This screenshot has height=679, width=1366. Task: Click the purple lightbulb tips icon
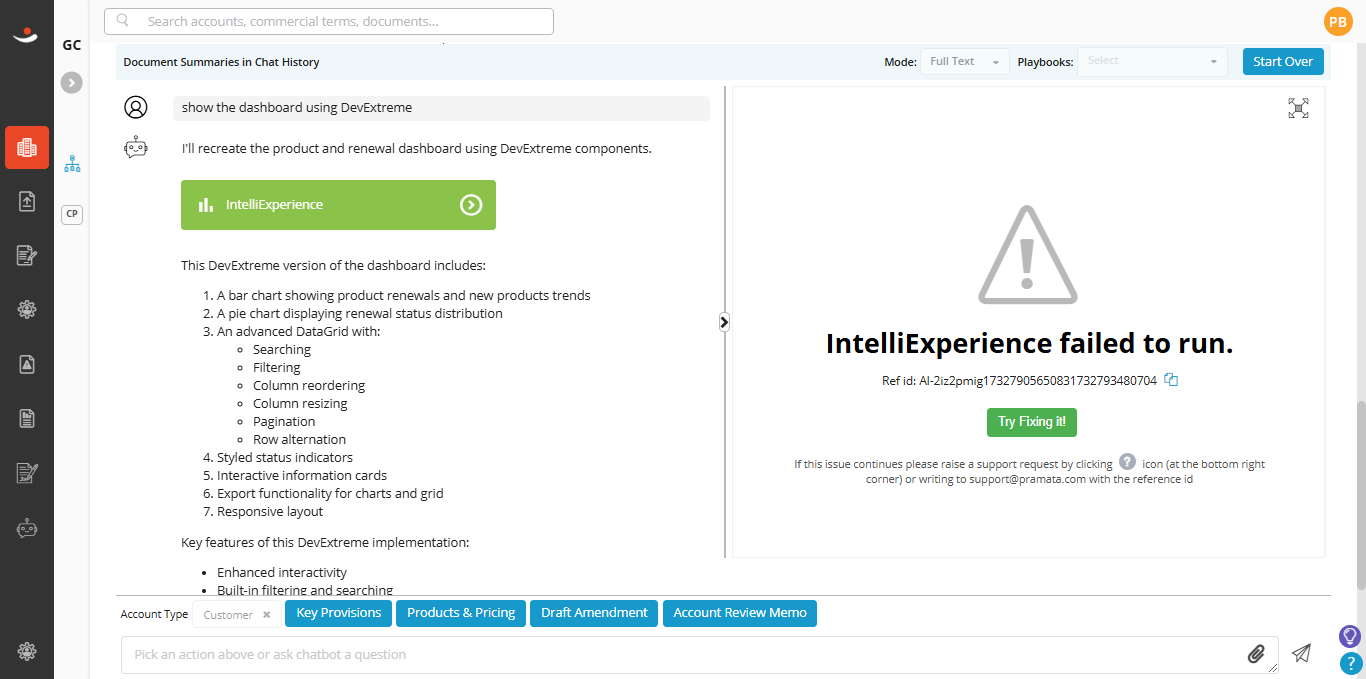1351,636
